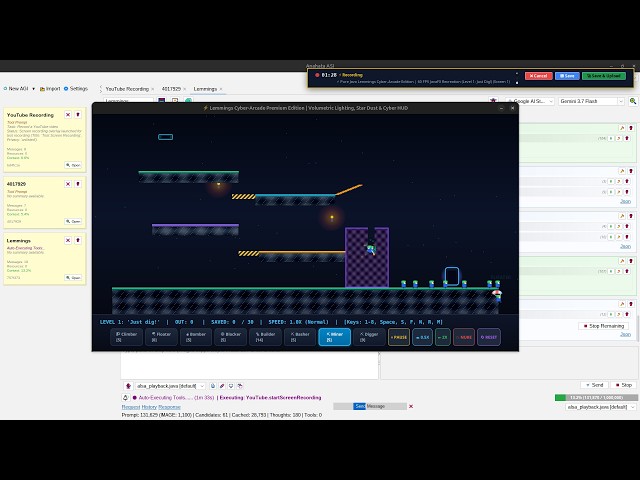
Task: Open the Google AI Studio provider dropdown
Action: (x=530, y=101)
